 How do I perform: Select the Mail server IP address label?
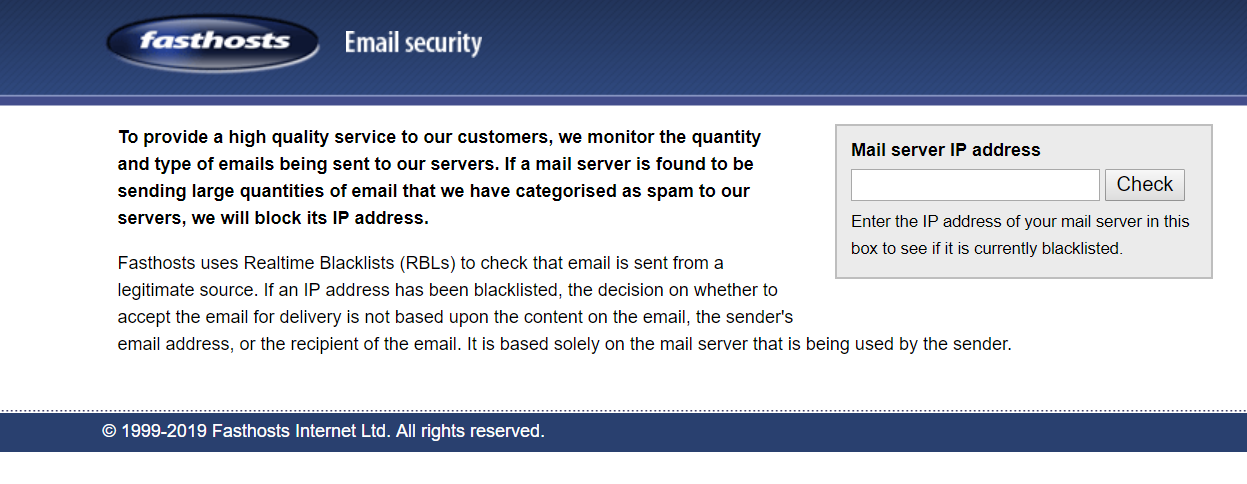point(946,150)
